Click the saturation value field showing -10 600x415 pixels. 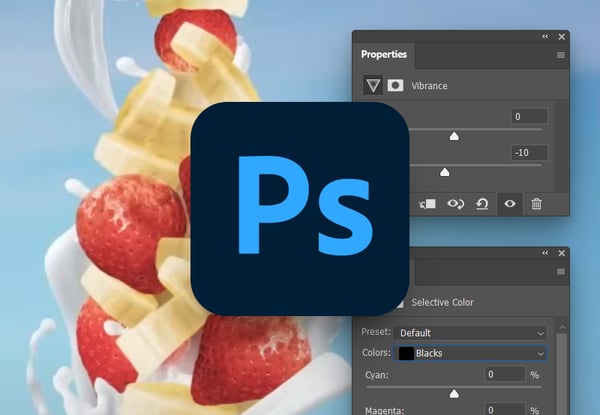pyautogui.click(x=529, y=153)
